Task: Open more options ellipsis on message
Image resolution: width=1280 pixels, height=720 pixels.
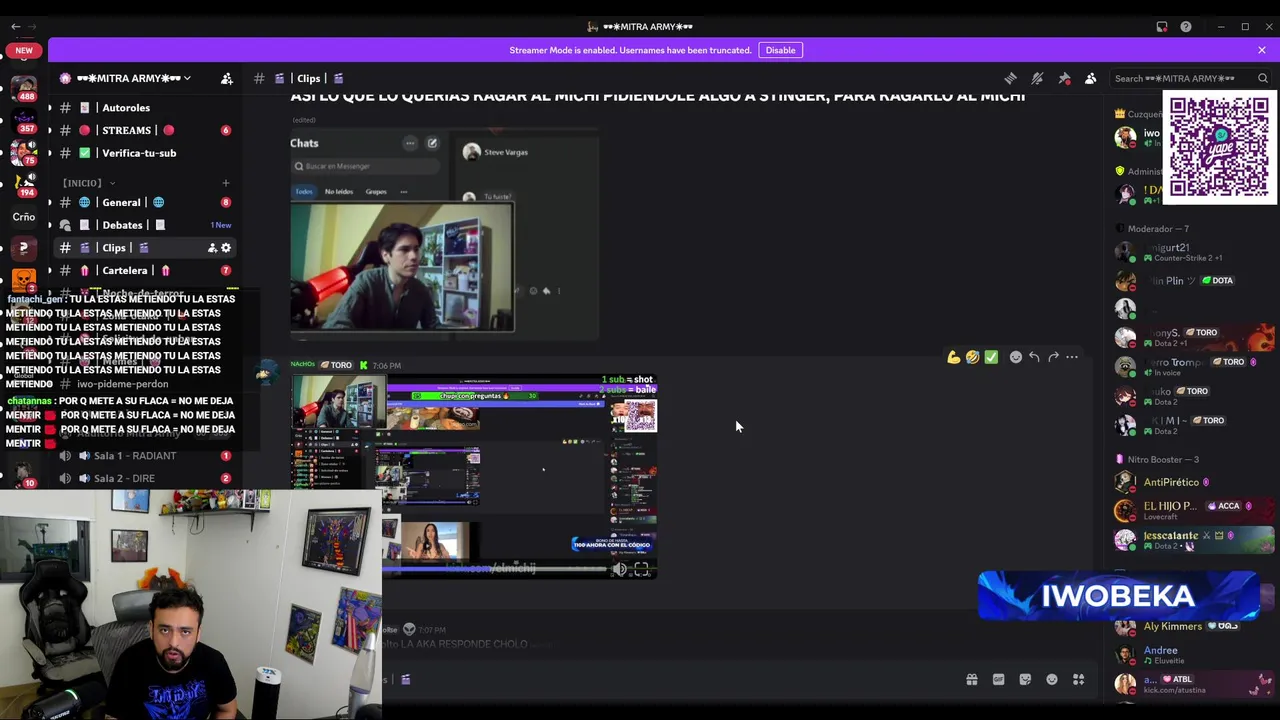Action: click(x=1072, y=357)
